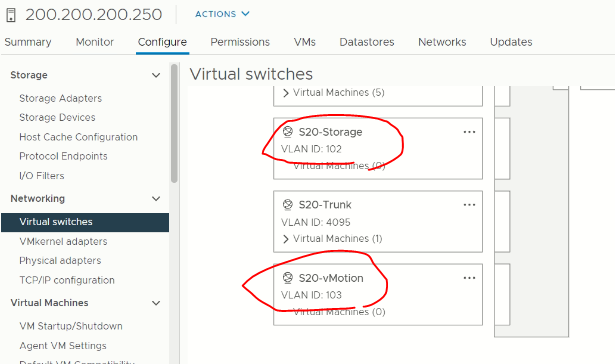
Task: Open VM Startup/Shutdown settings
Action: (x=71, y=326)
